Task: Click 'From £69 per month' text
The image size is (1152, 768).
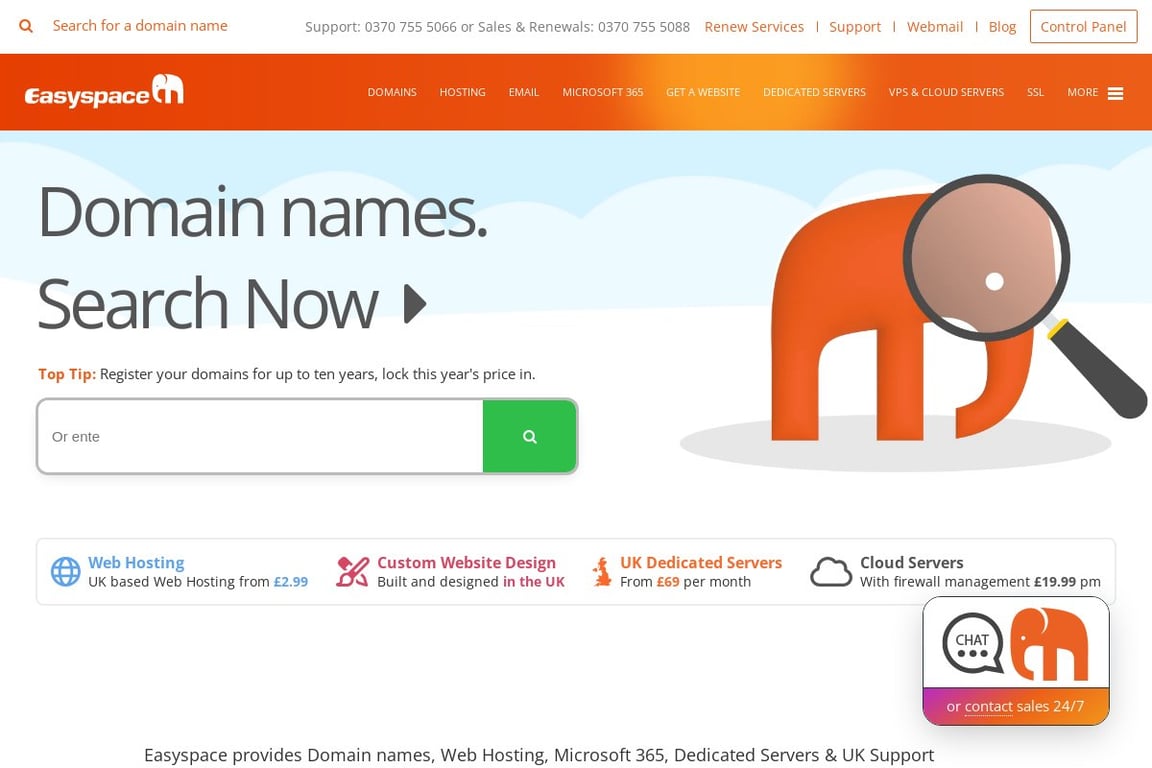Action: pos(685,581)
